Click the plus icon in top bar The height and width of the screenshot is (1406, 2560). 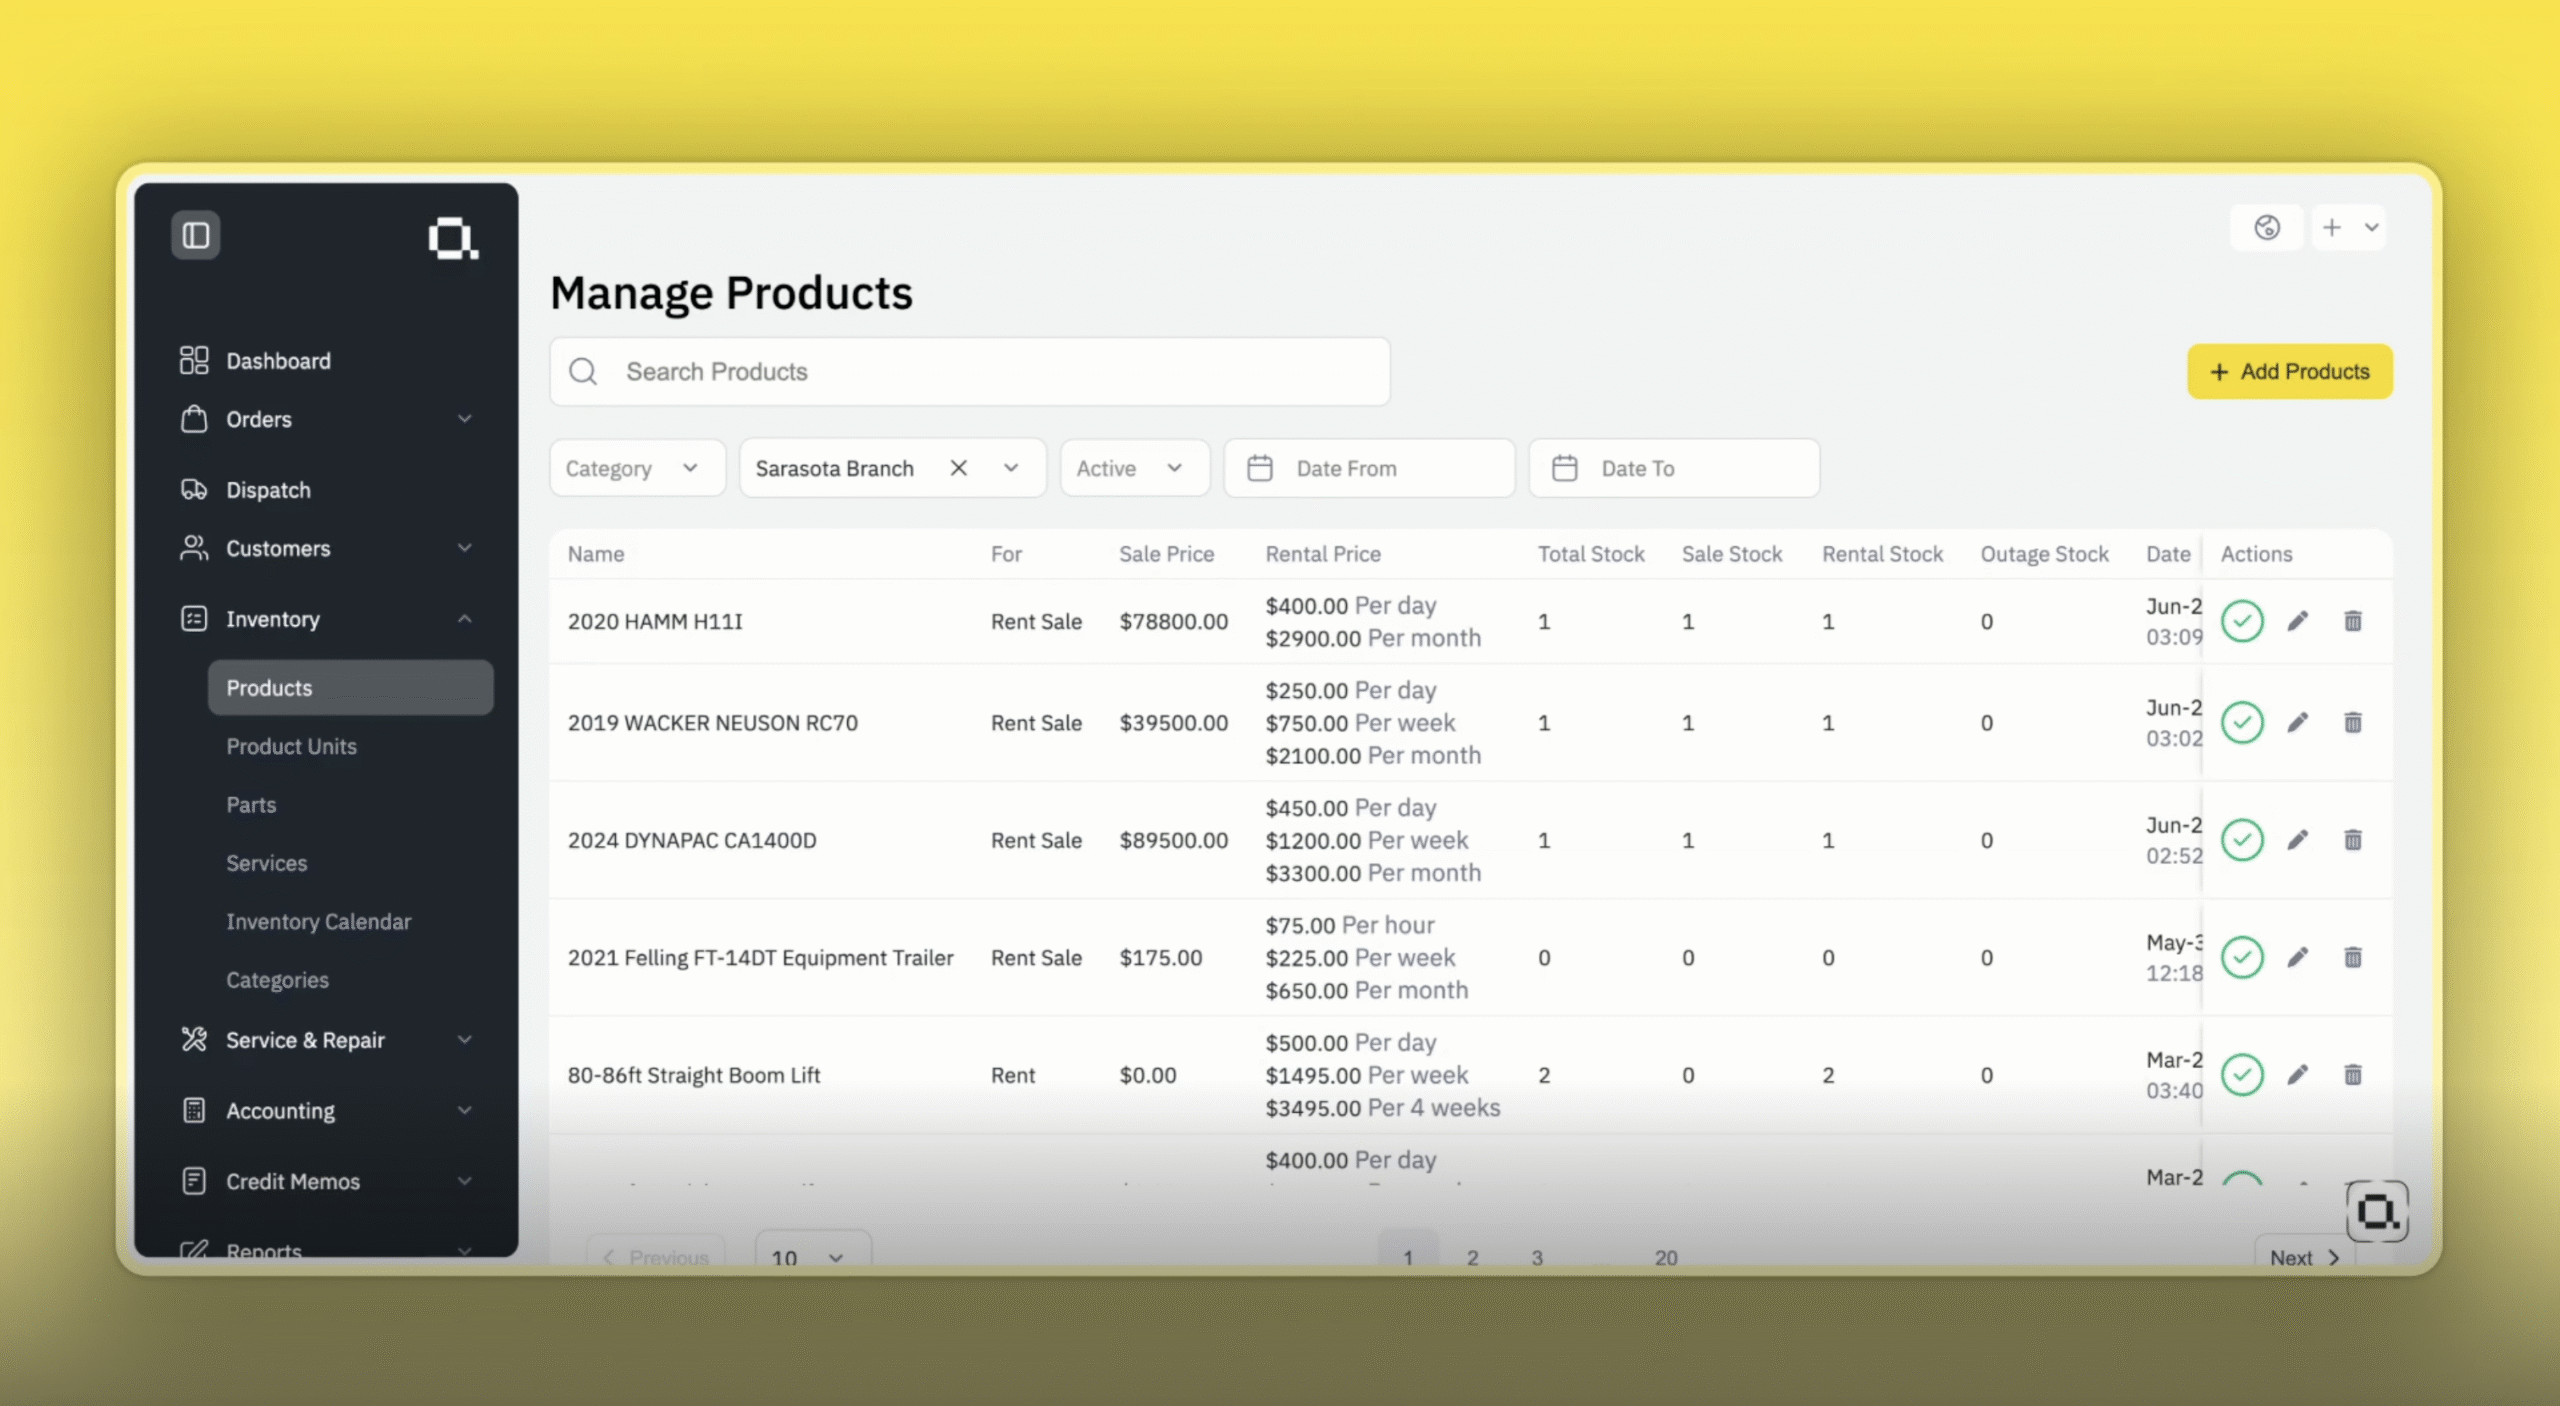(x=2331, y=228)
